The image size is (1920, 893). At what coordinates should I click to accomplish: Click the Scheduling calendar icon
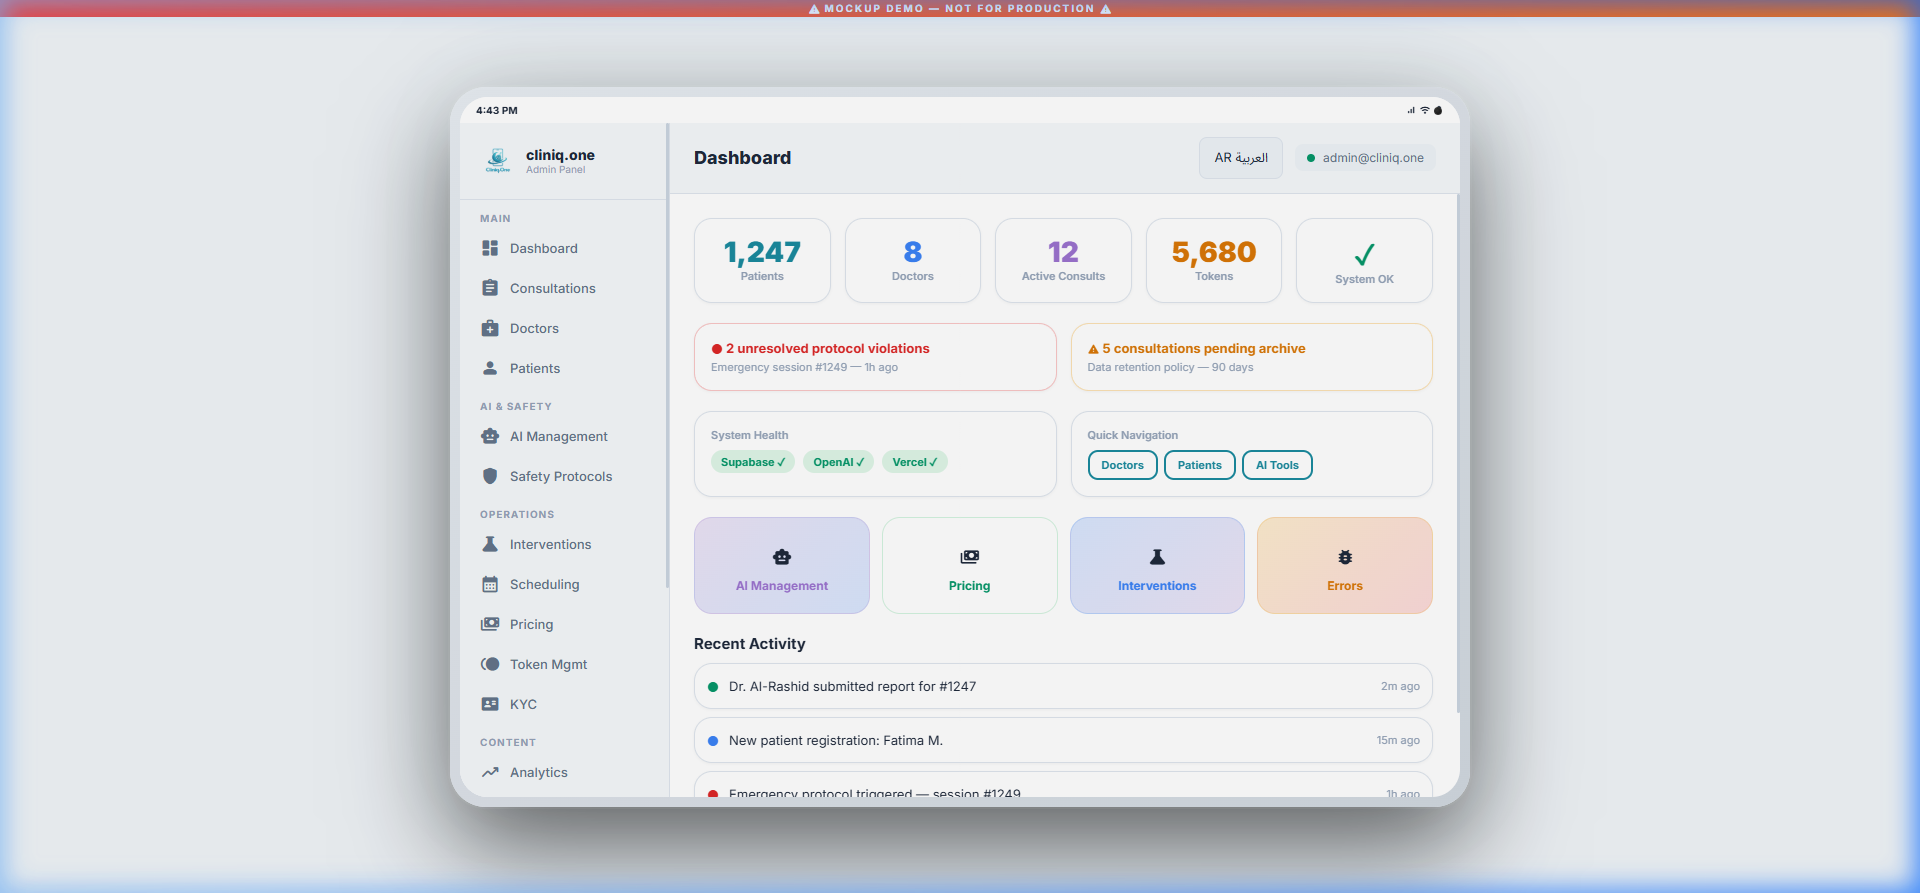point(490,584)
